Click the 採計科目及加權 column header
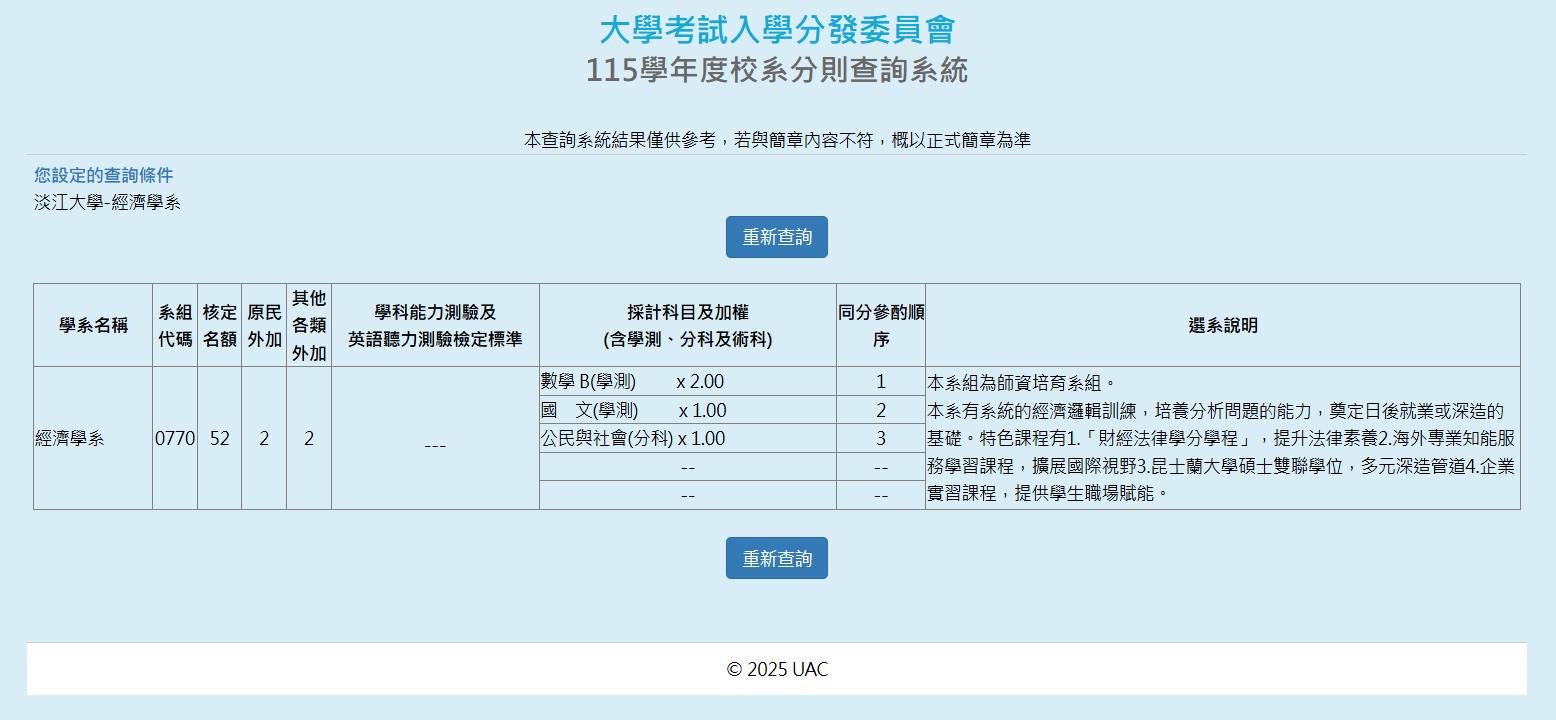Viewport: 1556px width, 720px height. tap(687, 325)
